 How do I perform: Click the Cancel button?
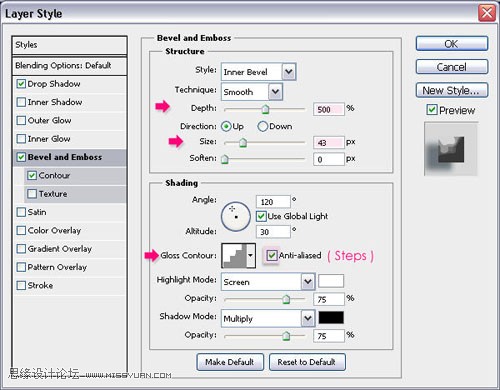(452, 67)
